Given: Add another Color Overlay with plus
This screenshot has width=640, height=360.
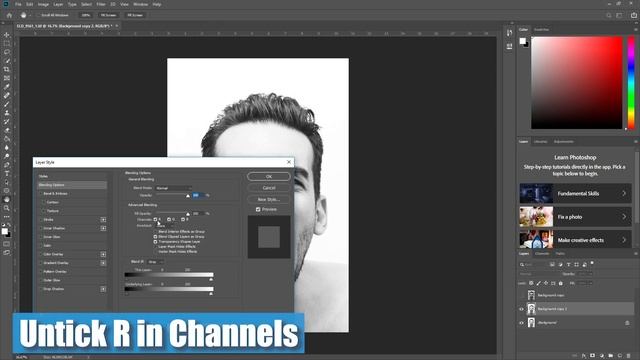Looking at the screenshot, I should click(x=103, y=254).
